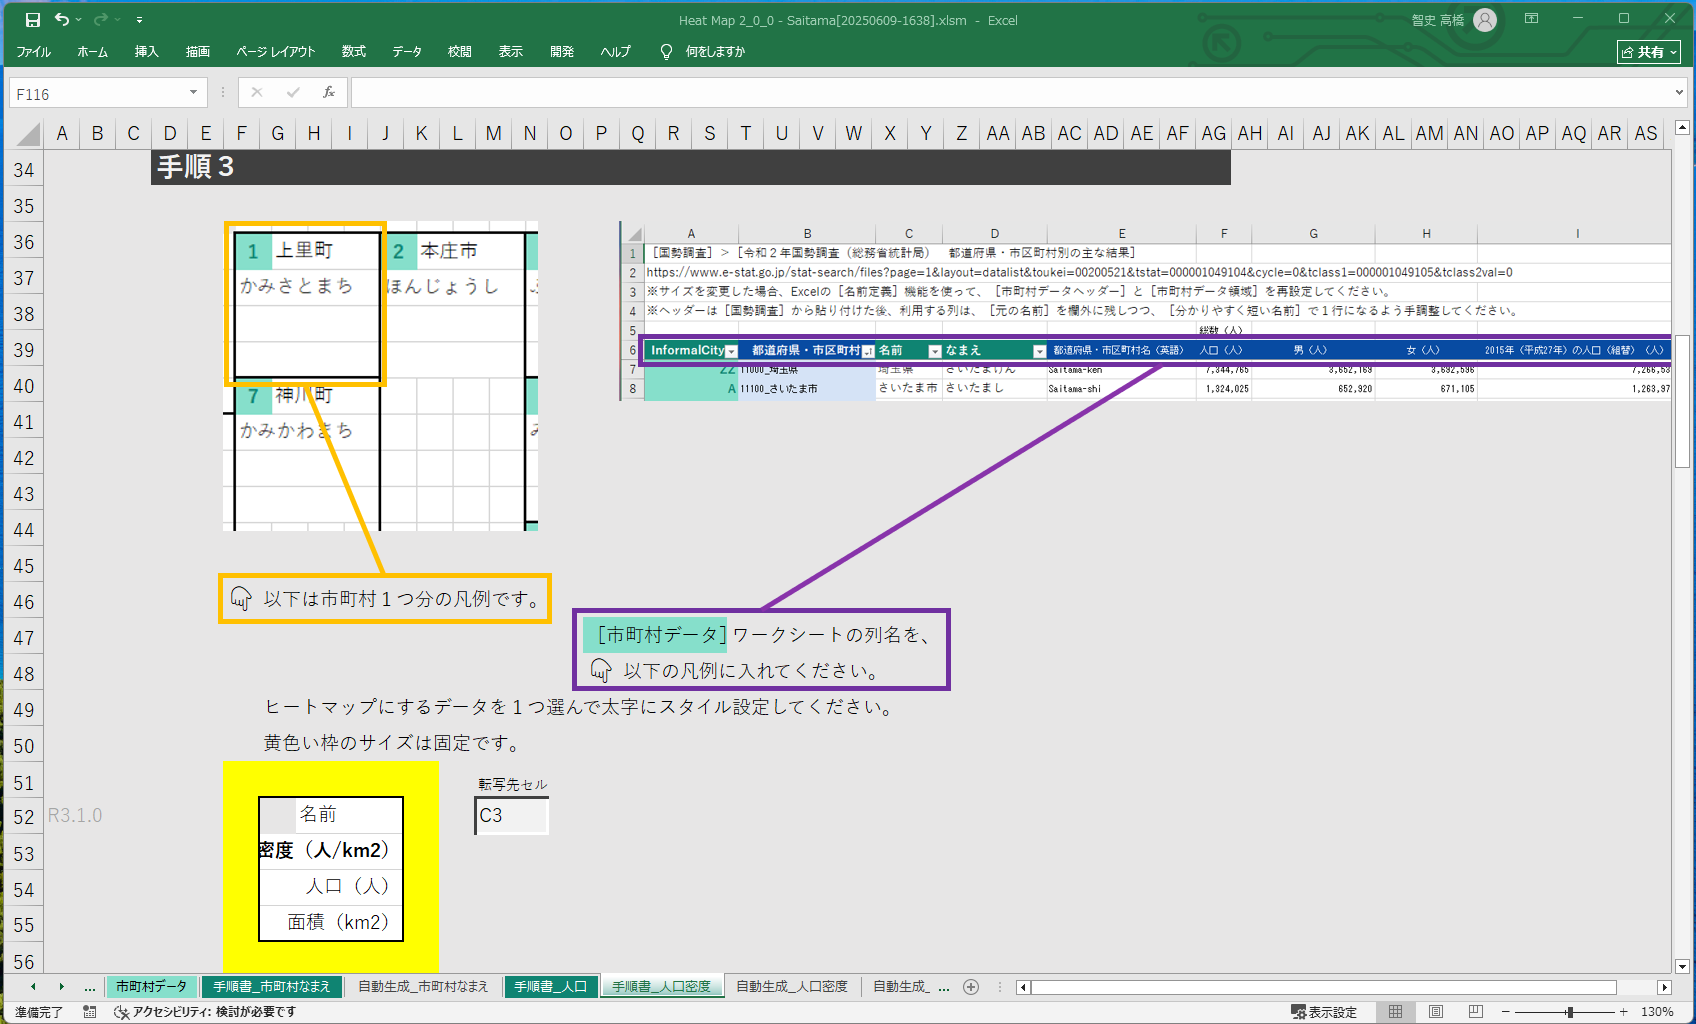Click vertical scrollbar up arrow

(x=1682, y=128)
